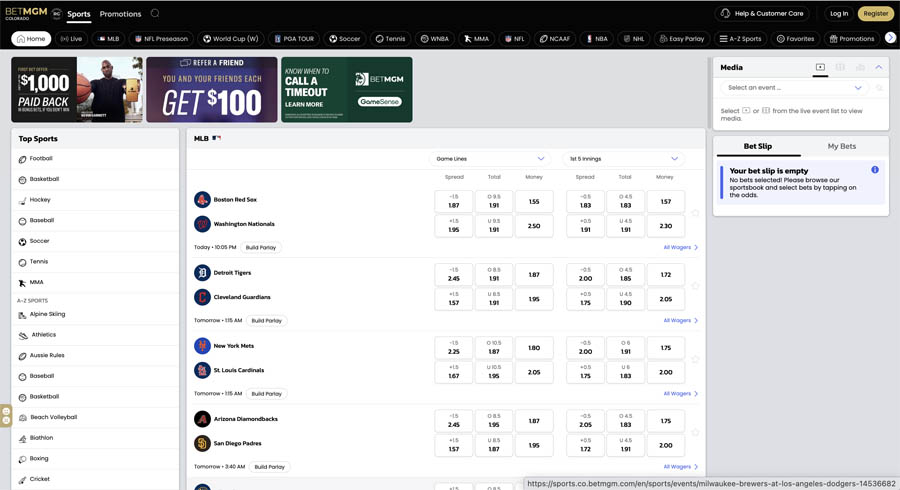900x490 pixels.
Task: Build Parlay for Tigers vs Guardians
Action: [x=267, y=320]
